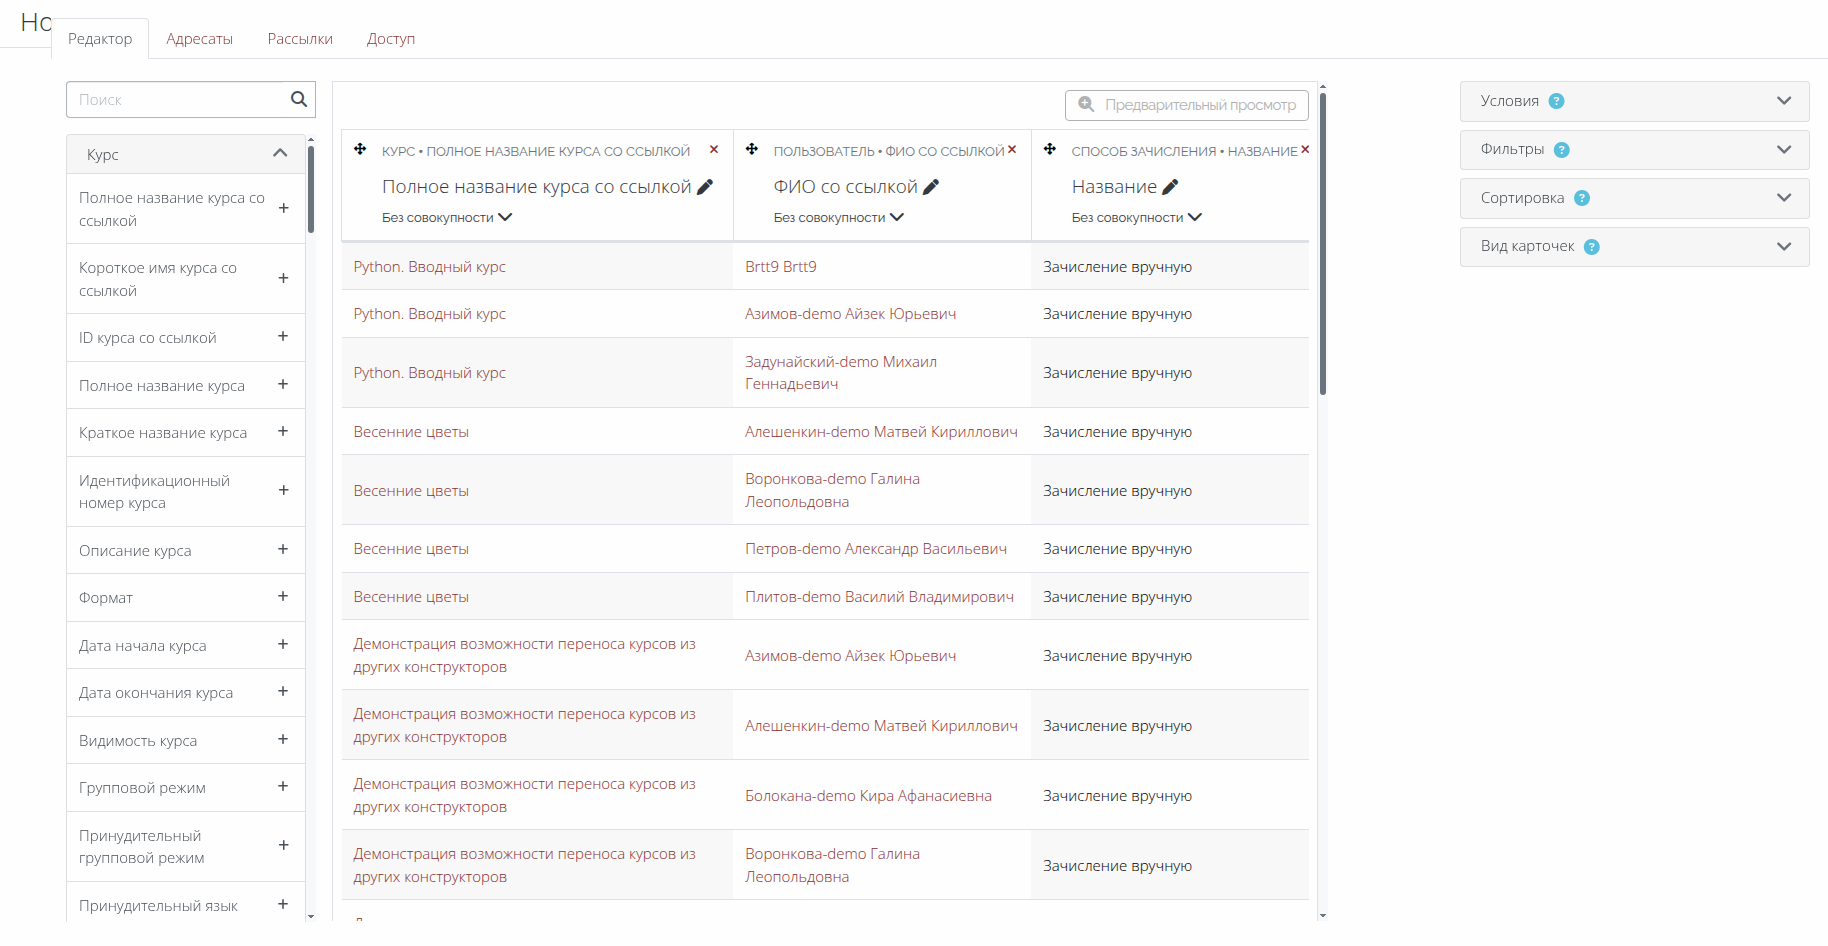The image size is (1828, 946).
Task: Edit 'Название' column title pencil icon
Action: pos(1170,187)
